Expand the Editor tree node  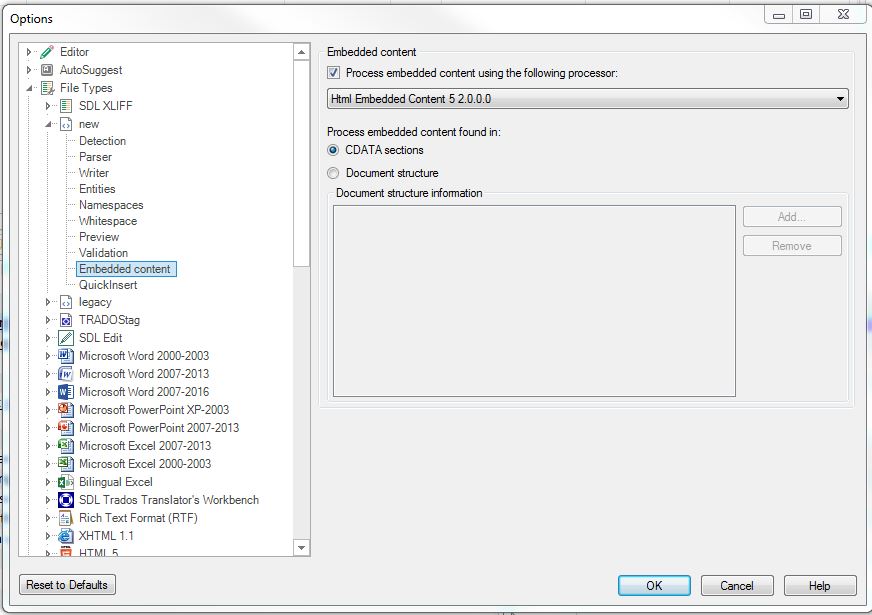[x=29, y=52]
